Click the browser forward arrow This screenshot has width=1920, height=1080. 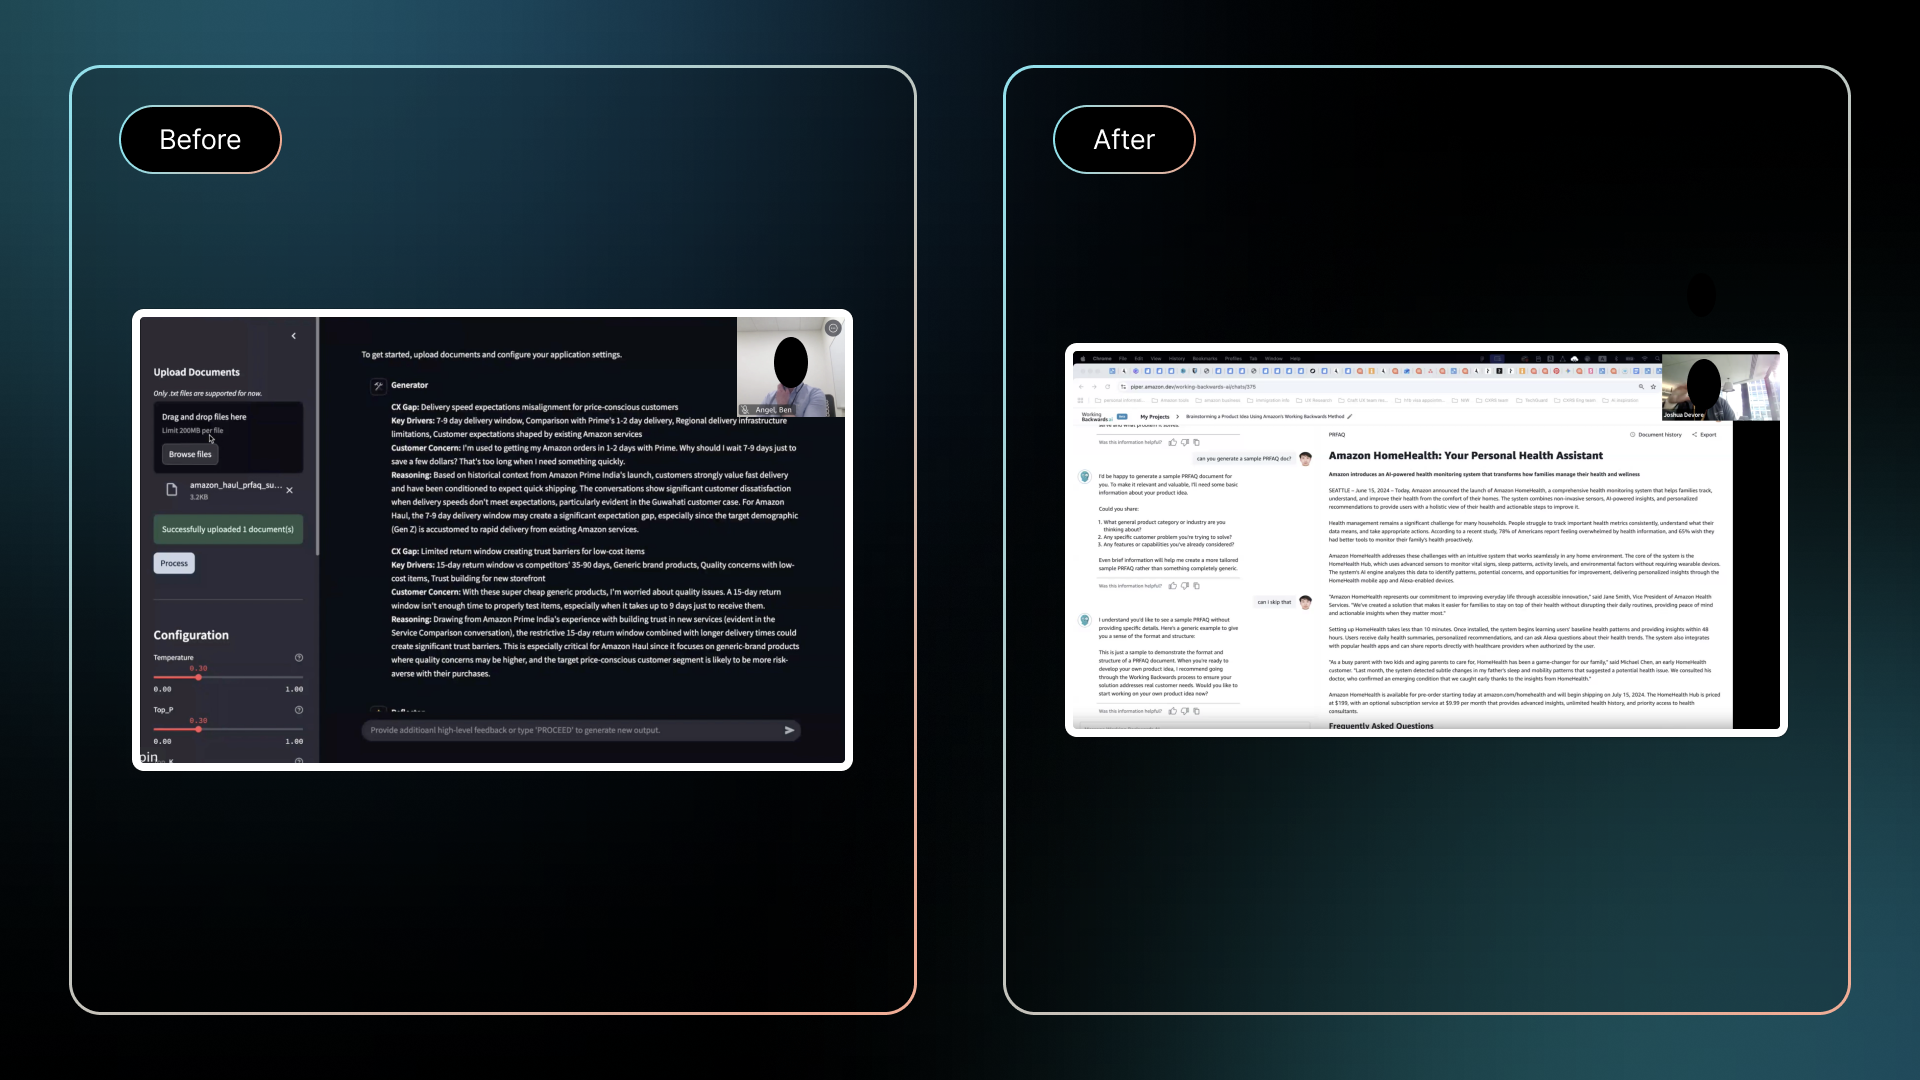pos(1094,387)
